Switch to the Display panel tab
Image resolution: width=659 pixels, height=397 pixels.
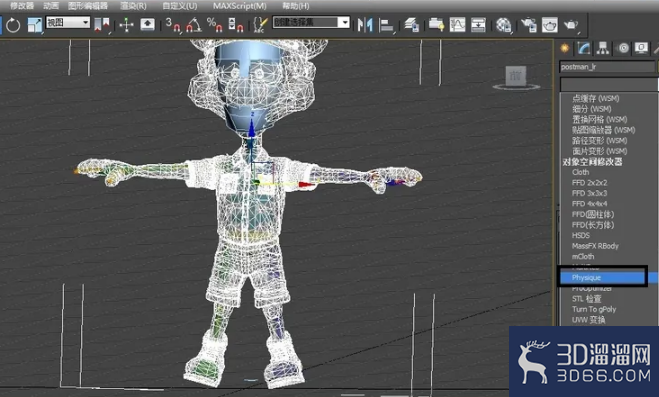pyautogui.click(x=641, y=48)
